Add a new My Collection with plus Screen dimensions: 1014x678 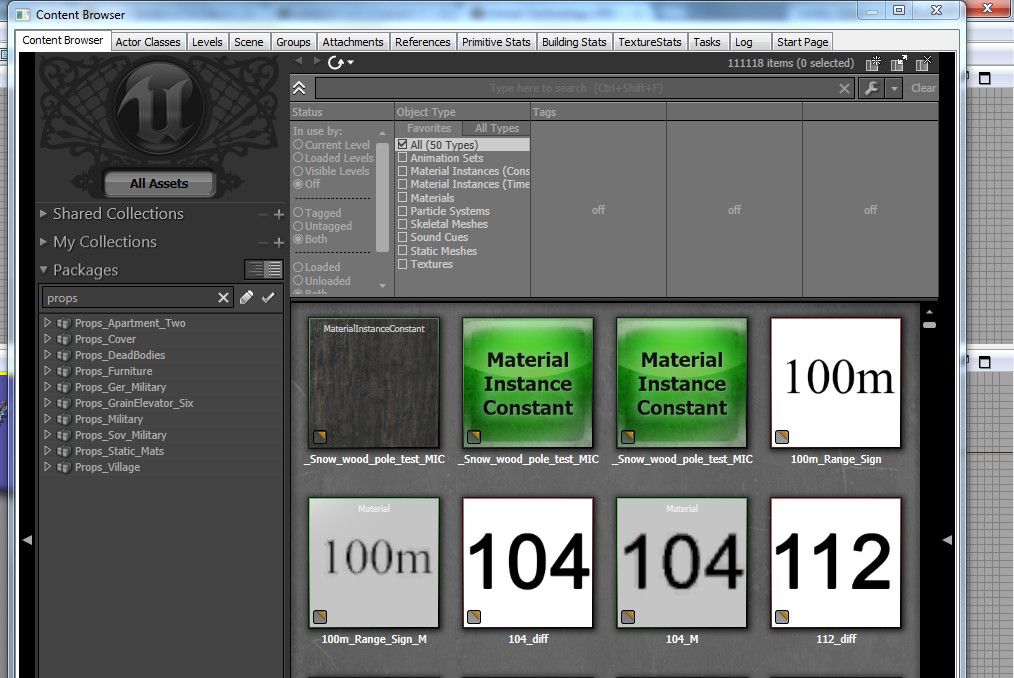[278, 242]
